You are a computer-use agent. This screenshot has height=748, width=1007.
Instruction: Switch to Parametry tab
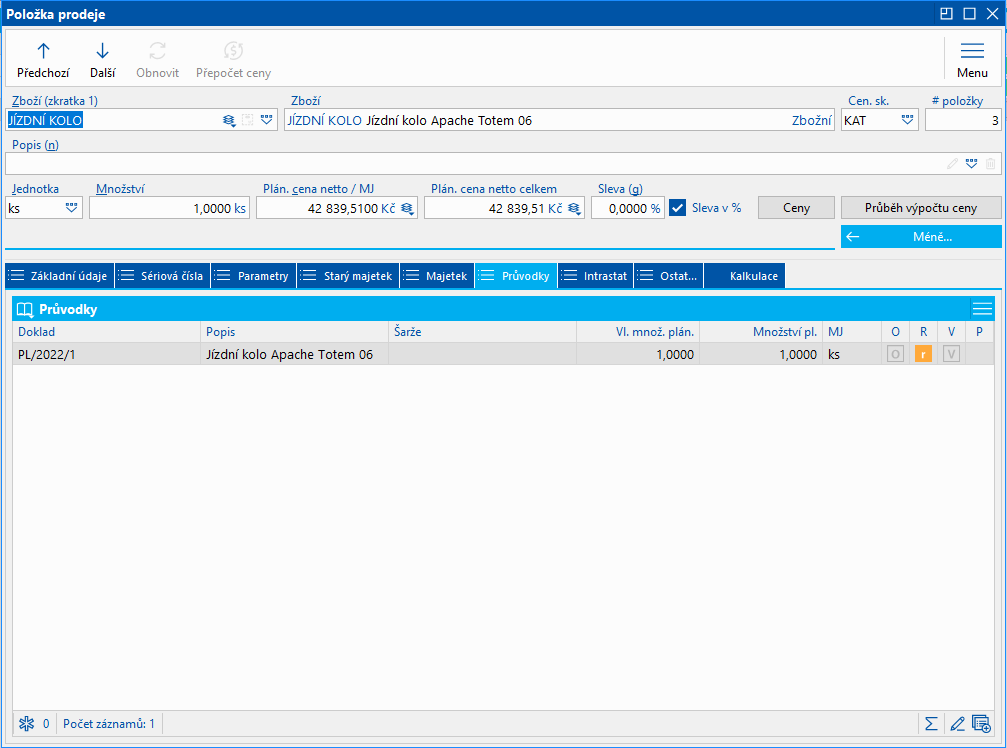(254, 276)
